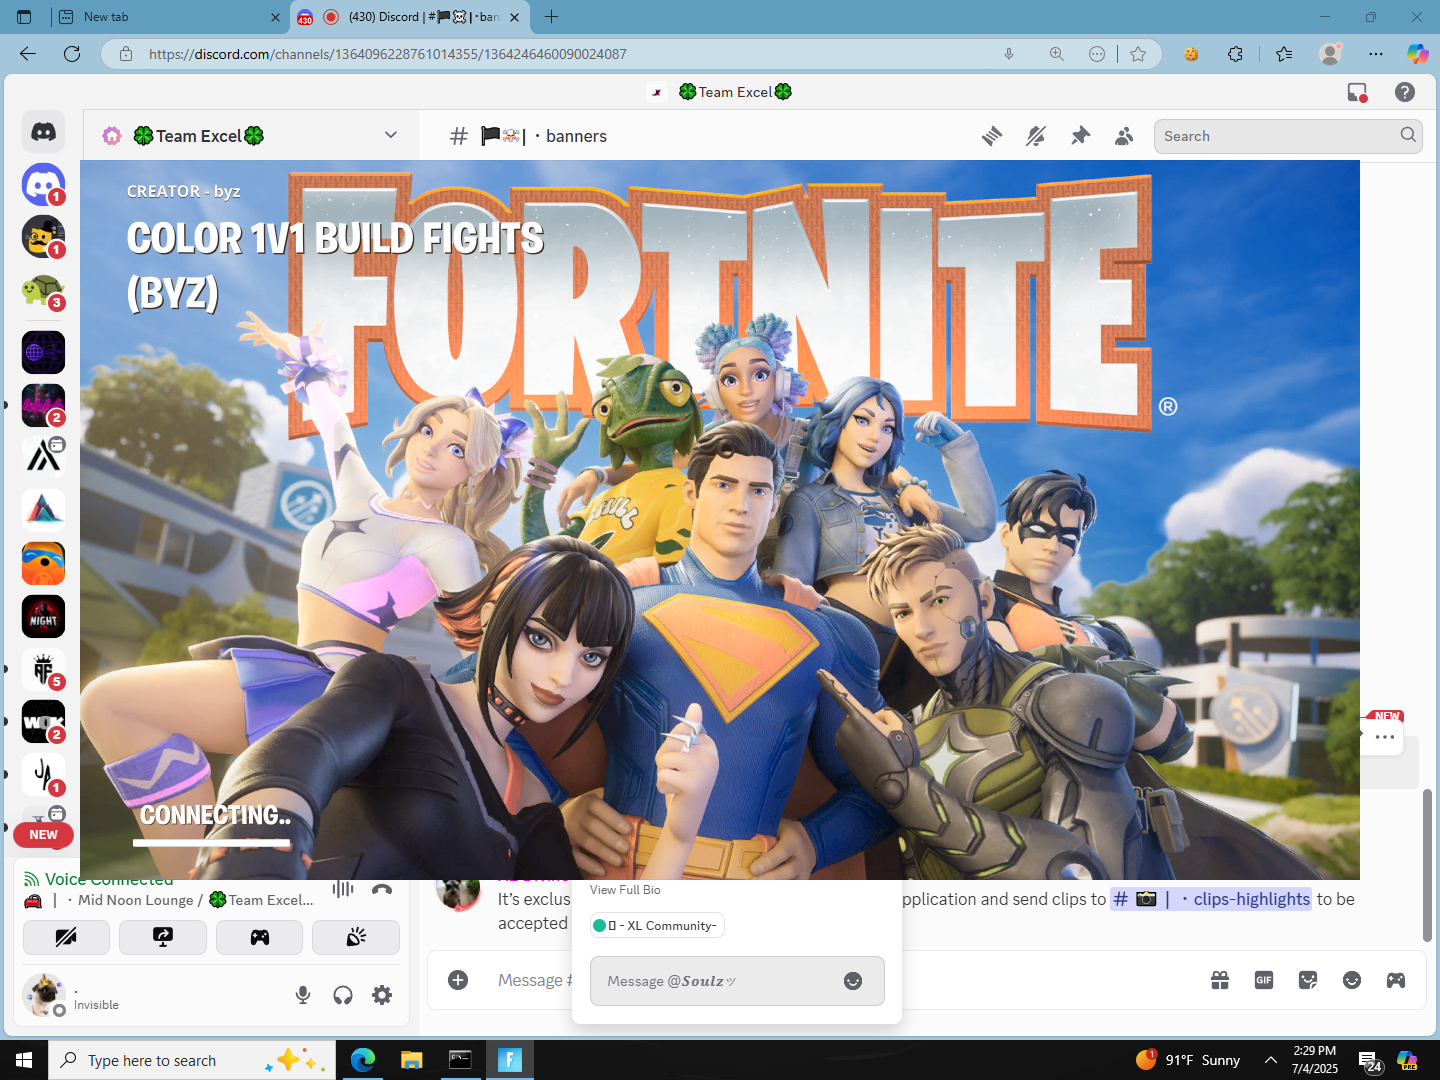This screenshot has width=1440, height=1080.
Task: Open pinned messages
Action: coord(1080,136)
